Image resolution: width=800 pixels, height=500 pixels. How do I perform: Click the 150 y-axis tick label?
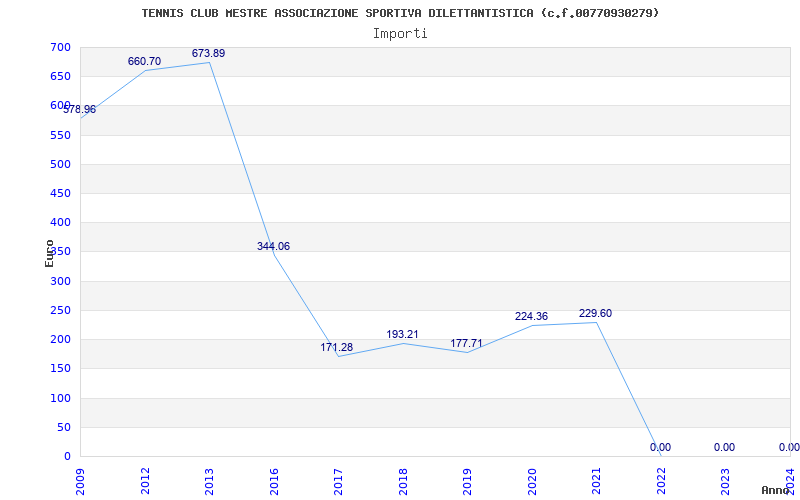tap(60, 368)
